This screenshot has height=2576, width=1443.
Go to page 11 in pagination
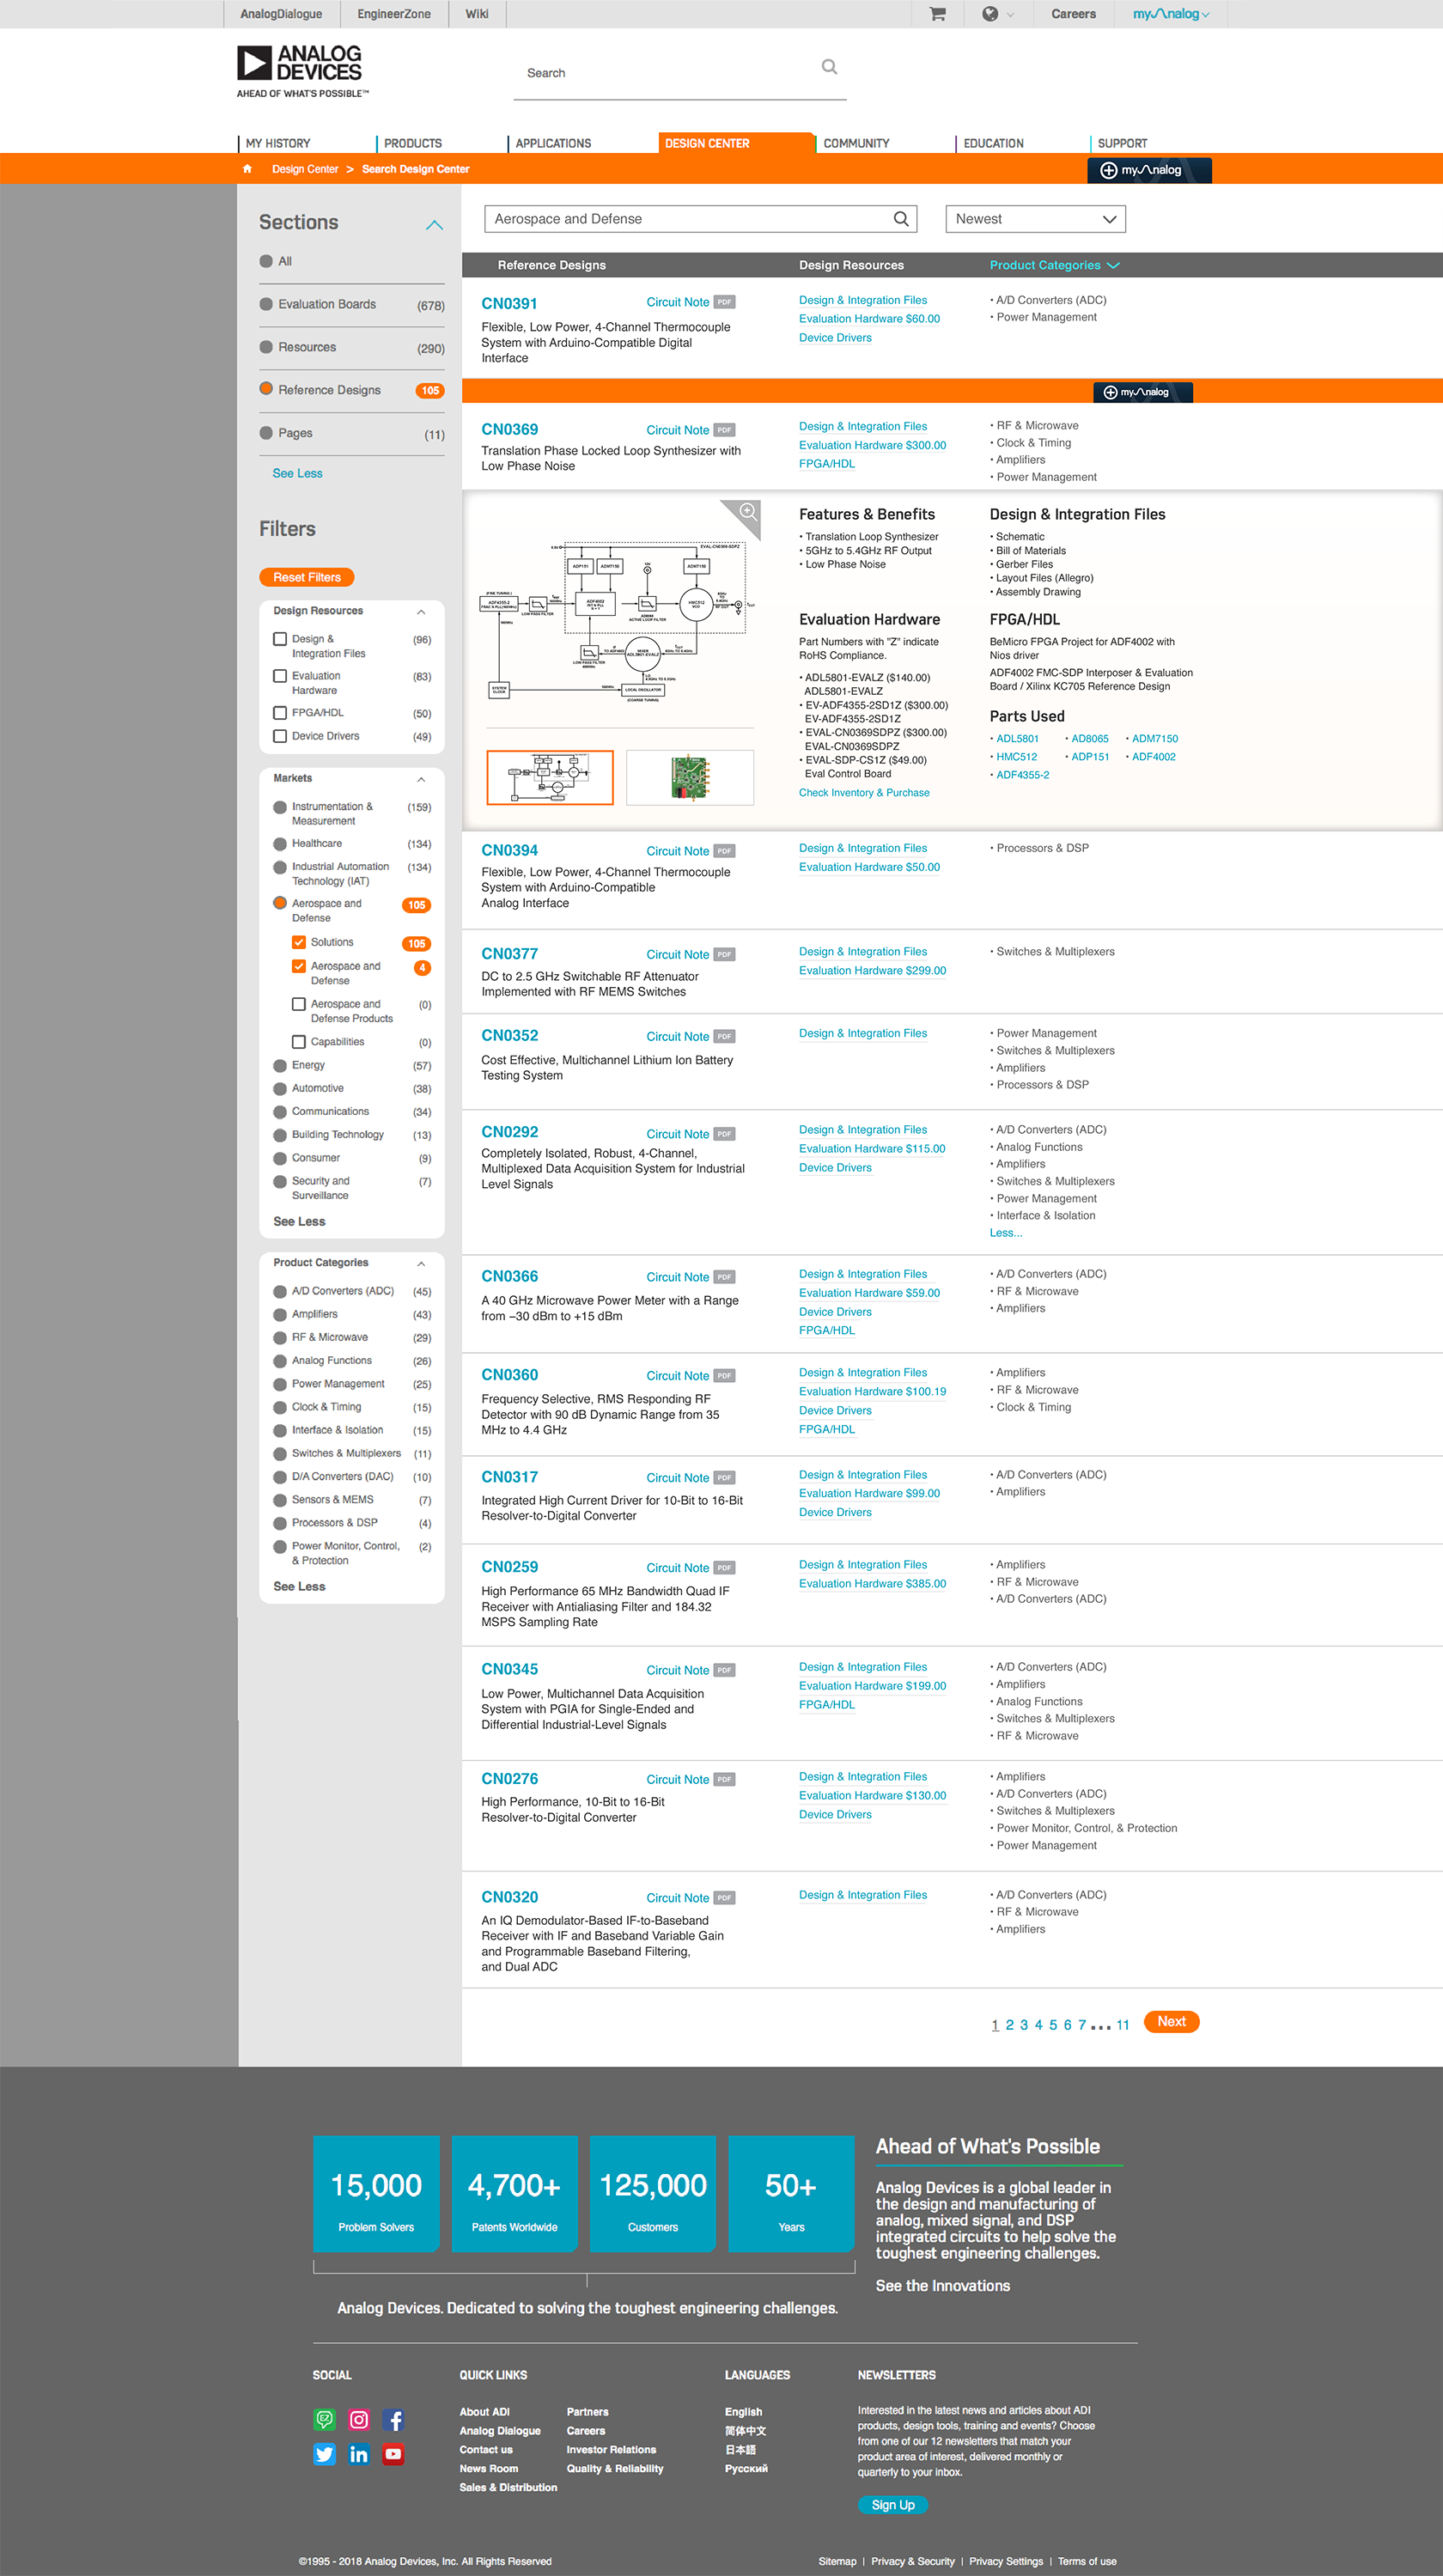pos(1123,2025)
